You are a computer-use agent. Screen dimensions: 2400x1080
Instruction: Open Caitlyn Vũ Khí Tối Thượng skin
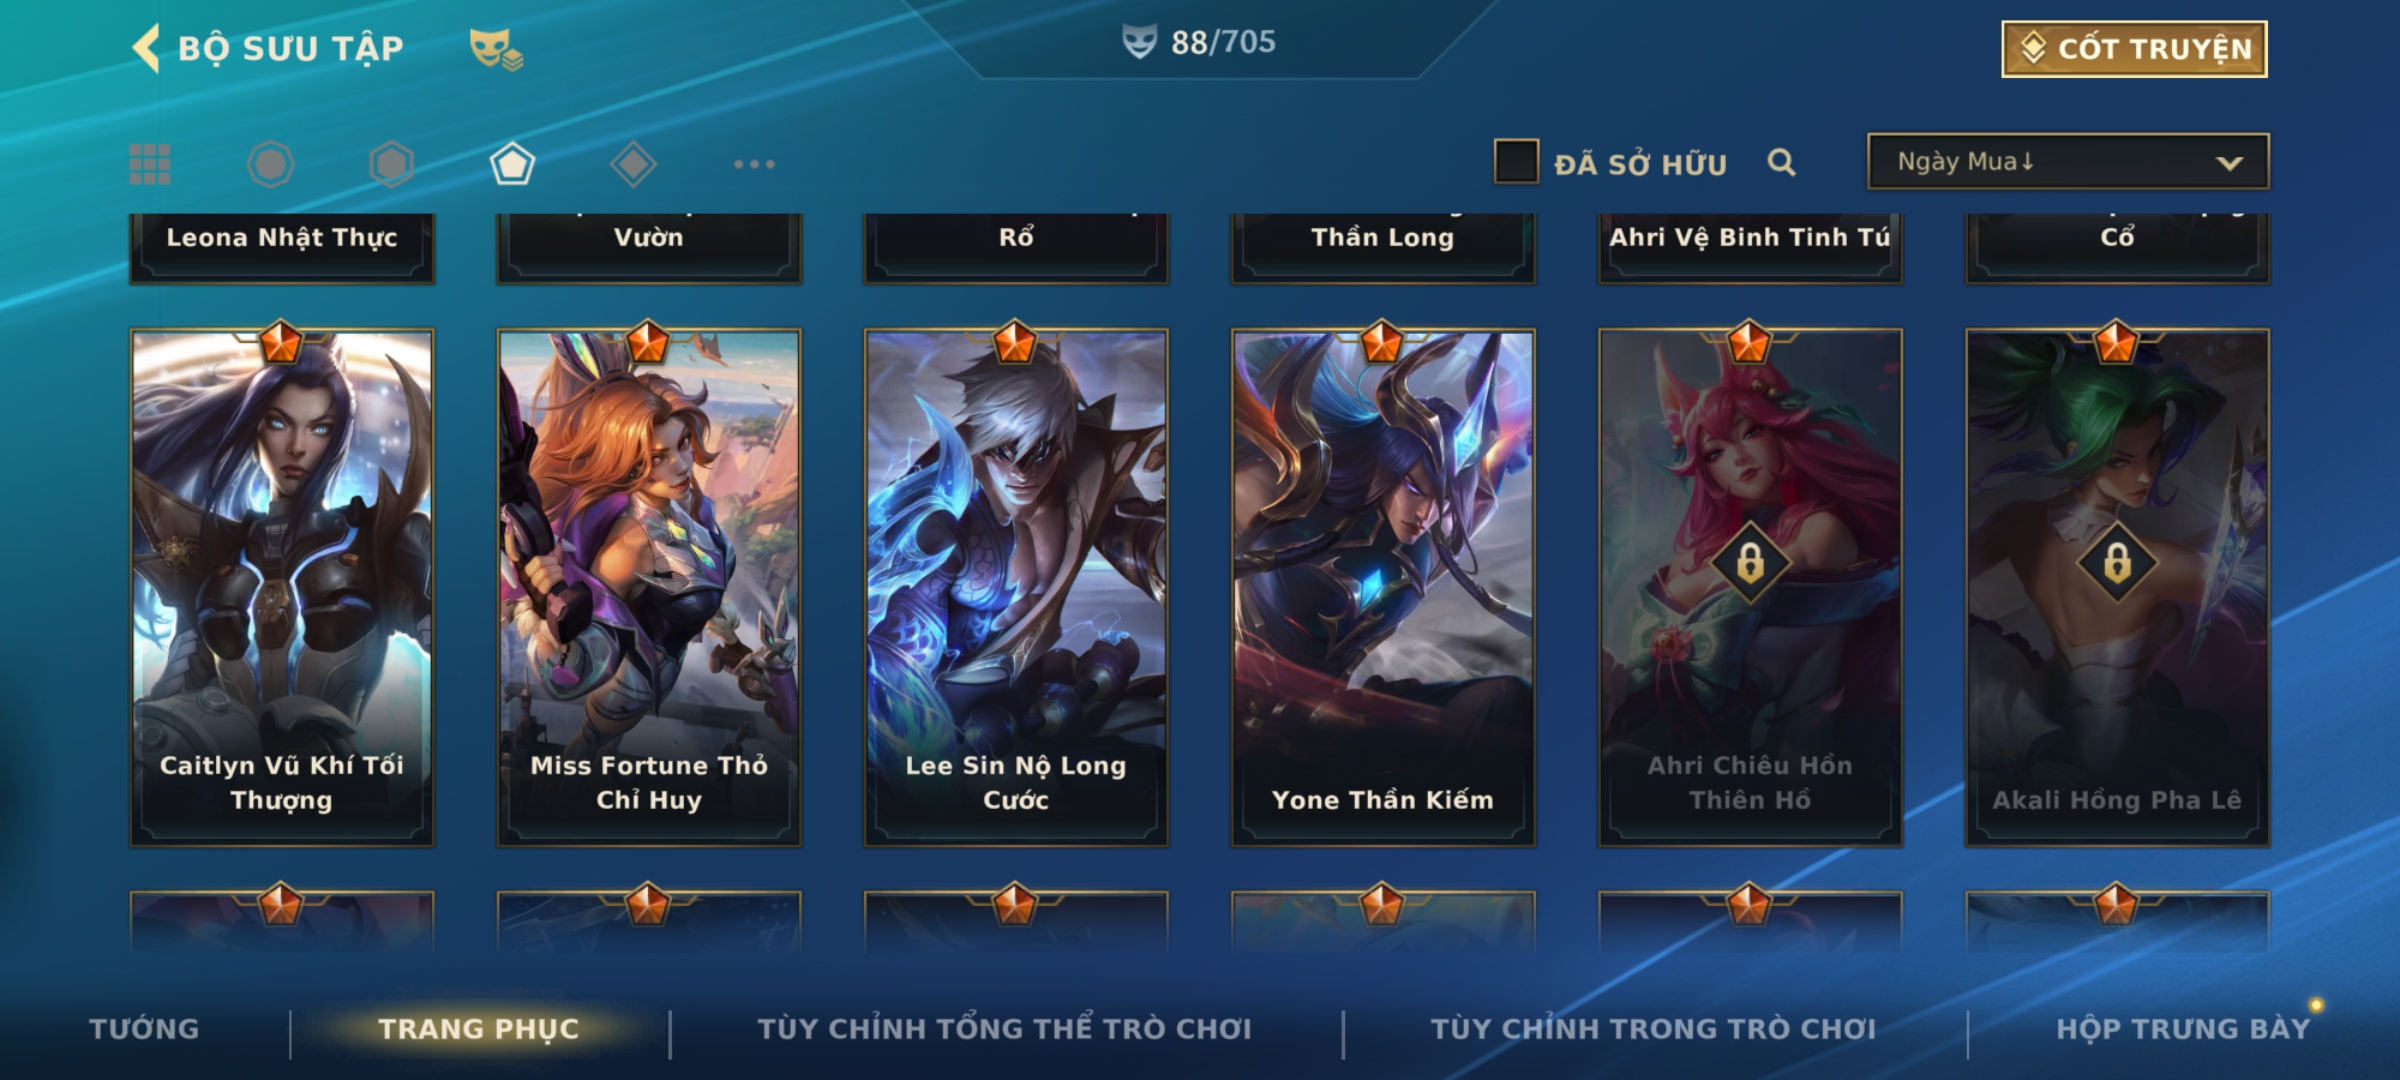point(282,588)
